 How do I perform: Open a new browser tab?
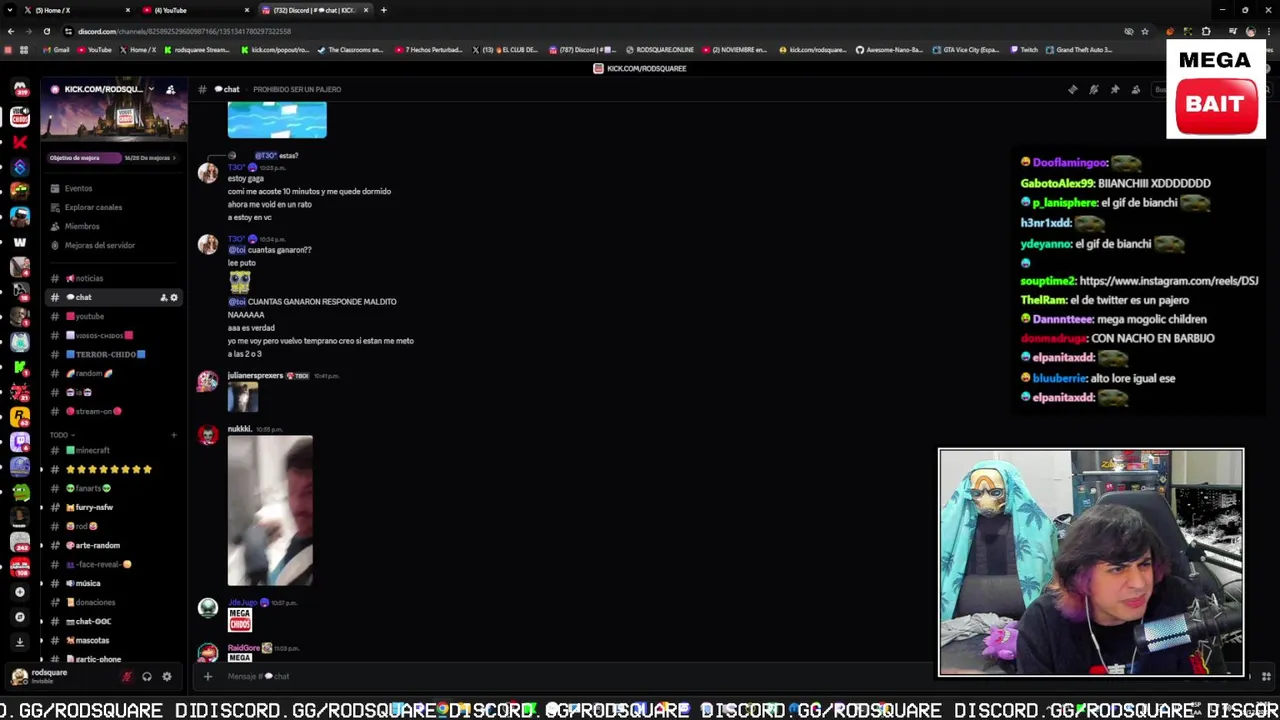click(383, 10)
